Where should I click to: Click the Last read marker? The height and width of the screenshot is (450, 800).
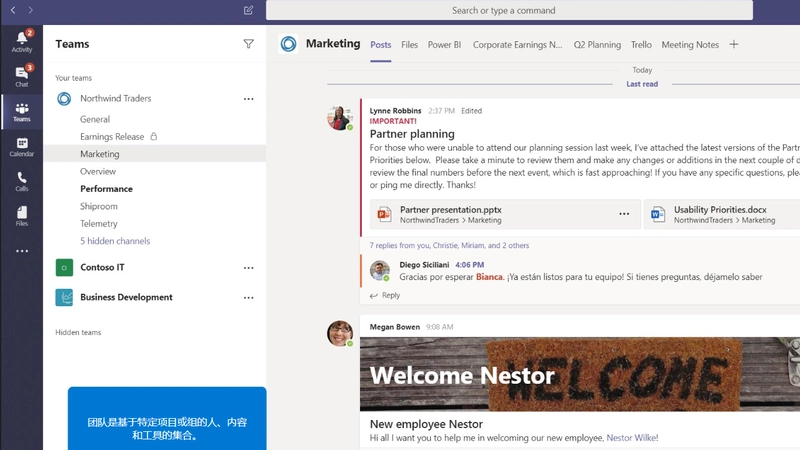[642, 84]
